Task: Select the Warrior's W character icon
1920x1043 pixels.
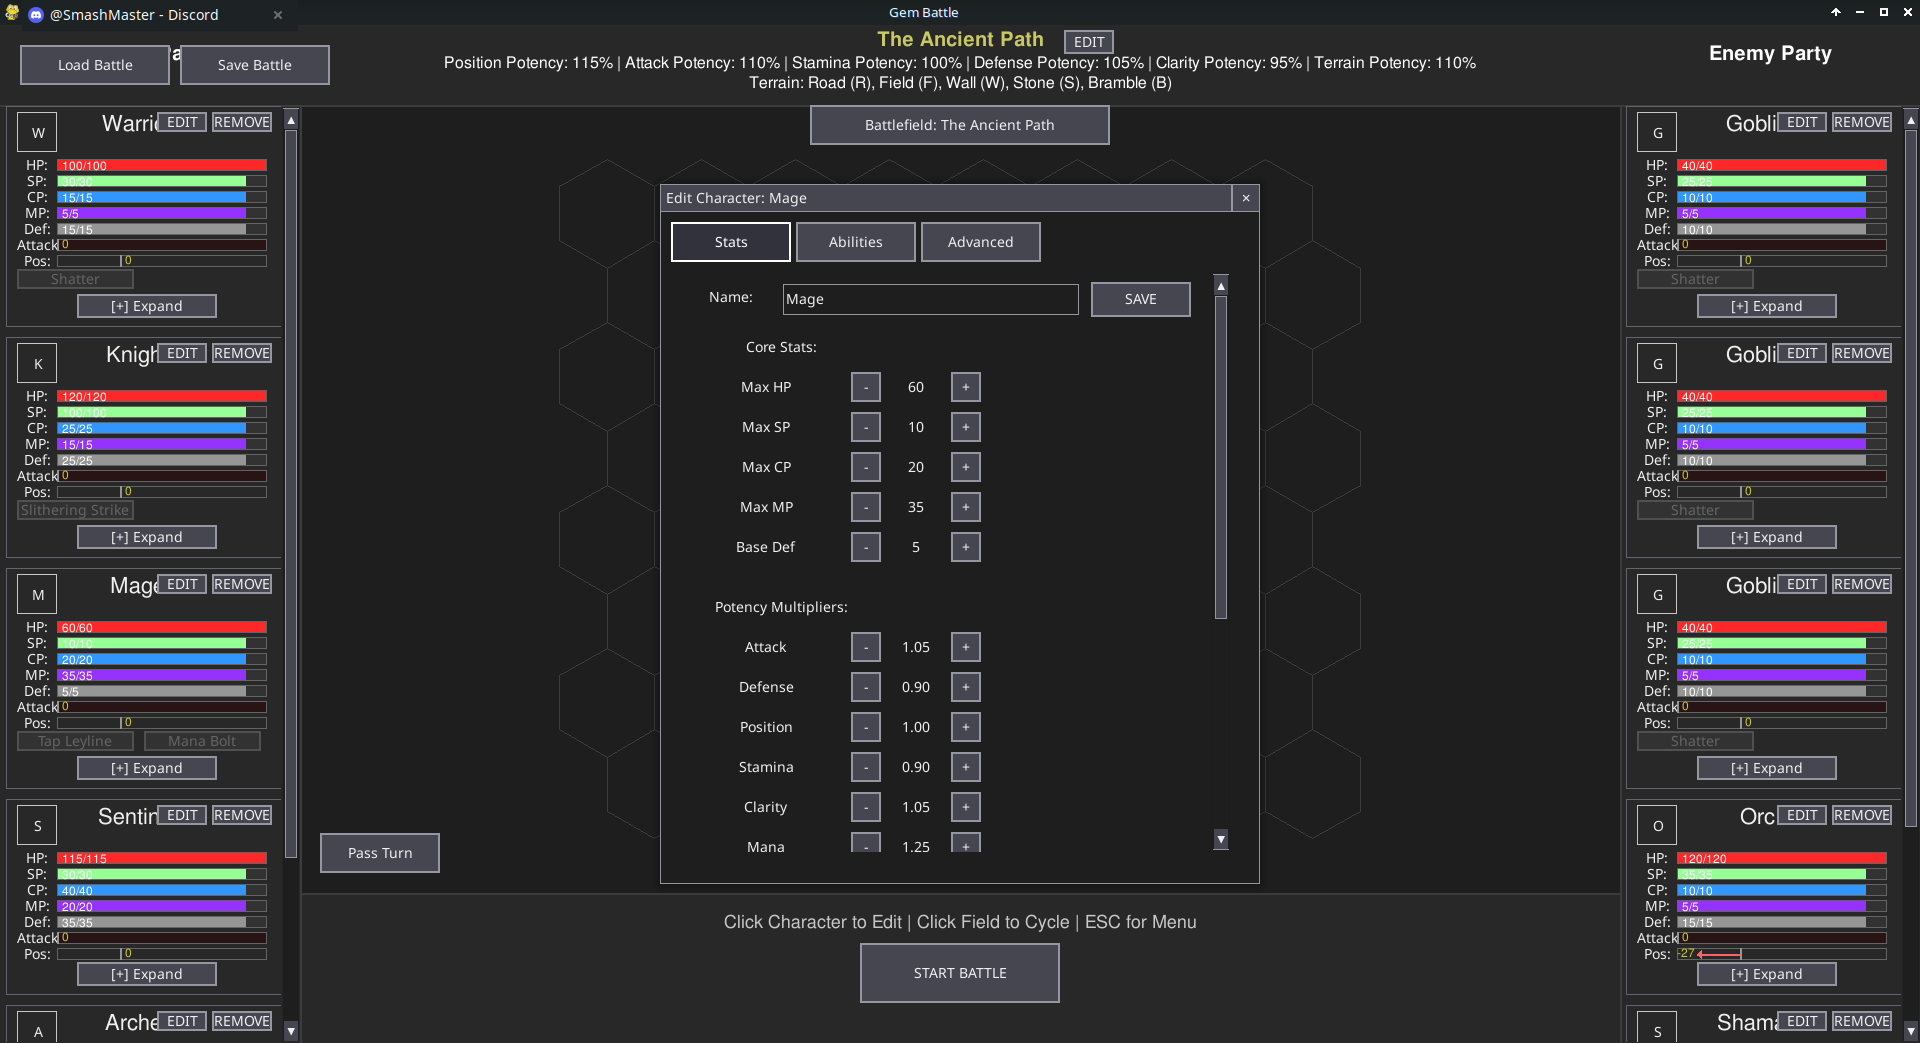Action: pyautogui.click(x=36, y=131)
